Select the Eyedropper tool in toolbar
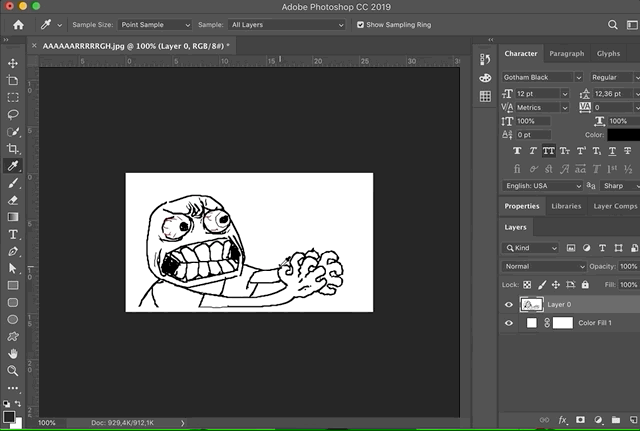Image resolution: width=640 pixels, height=431 pixels. point(13,166)
